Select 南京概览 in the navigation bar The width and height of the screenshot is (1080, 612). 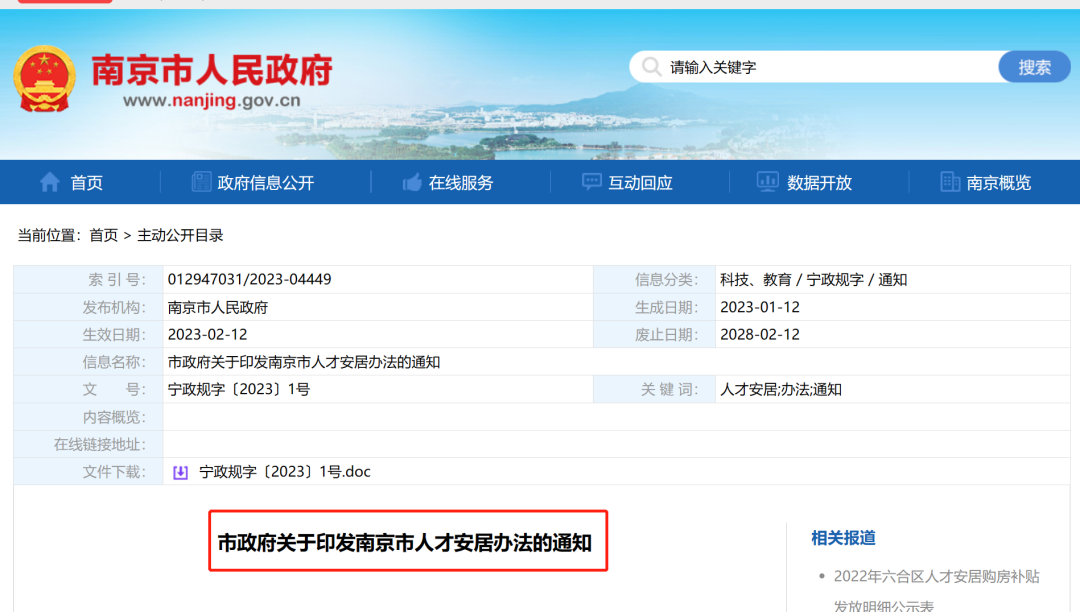[998, 183]
